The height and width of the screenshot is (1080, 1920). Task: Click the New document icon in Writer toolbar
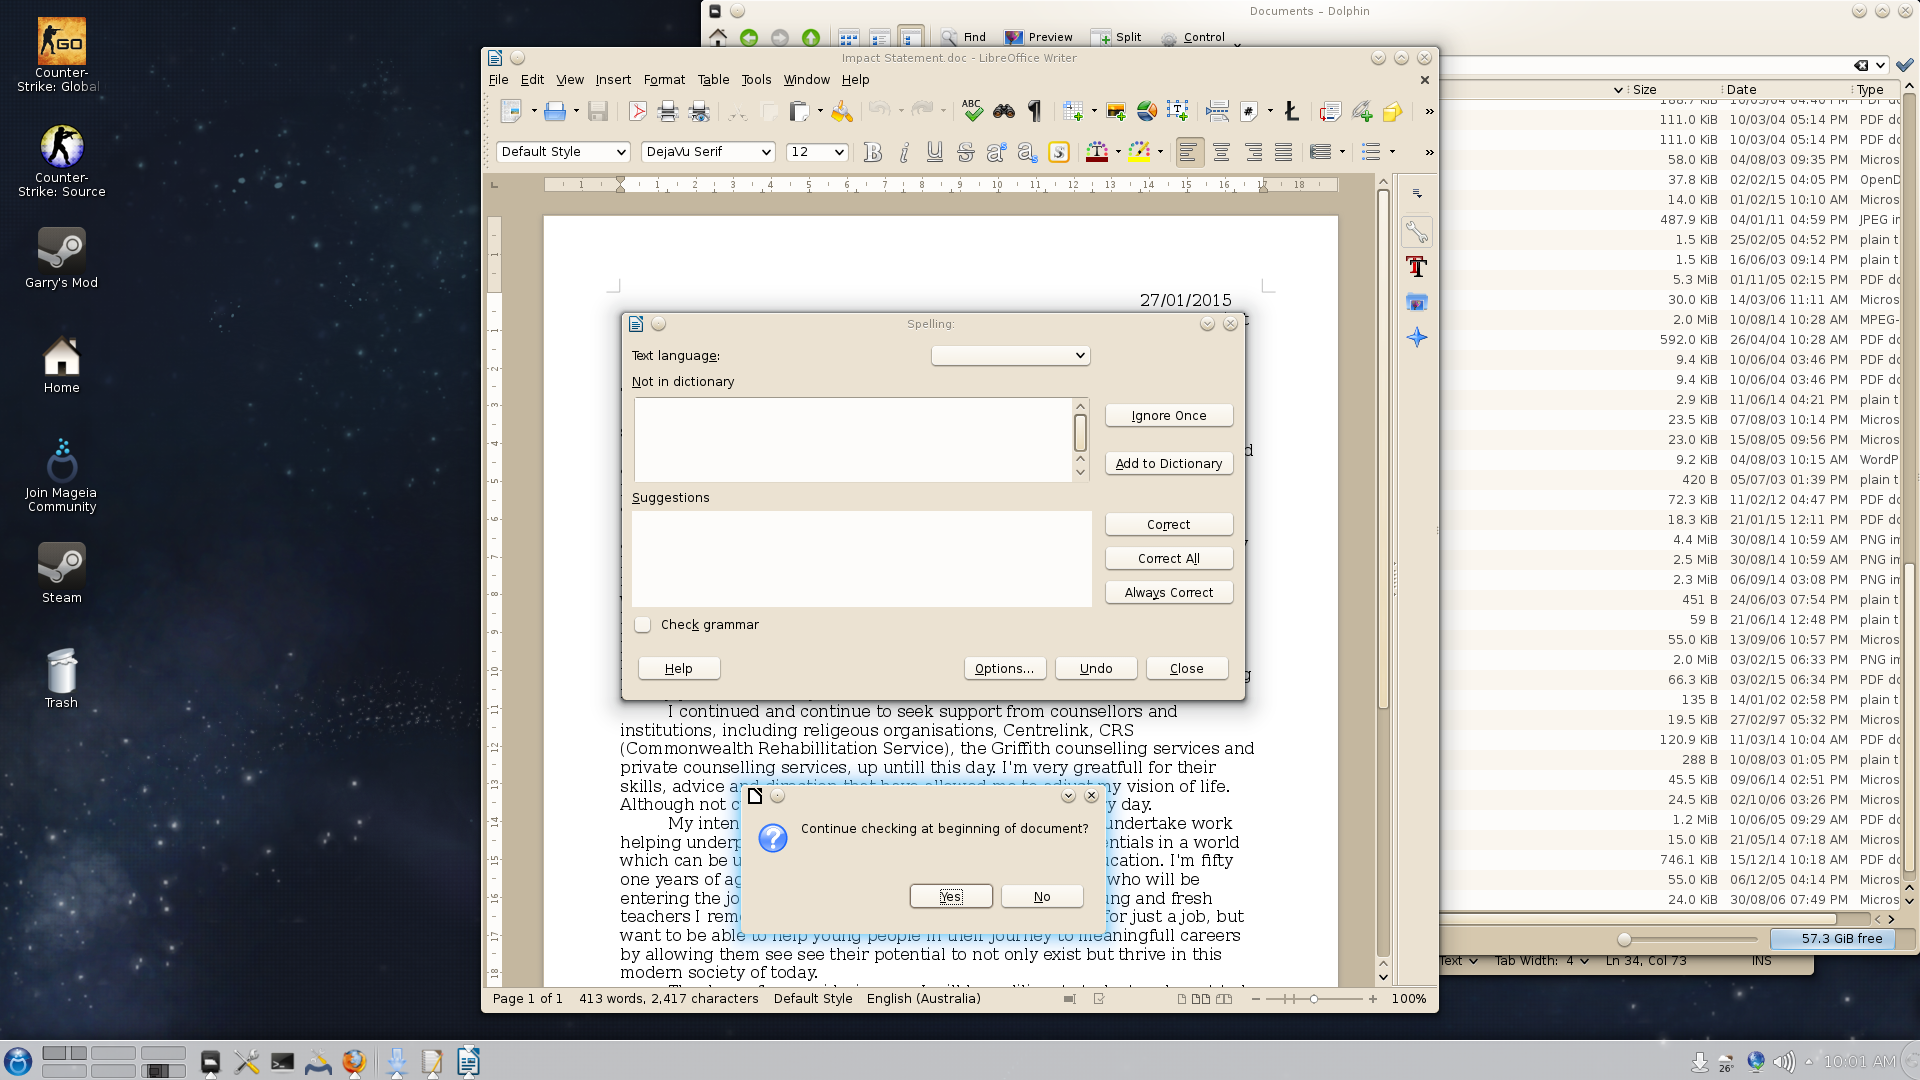(511, 112)
